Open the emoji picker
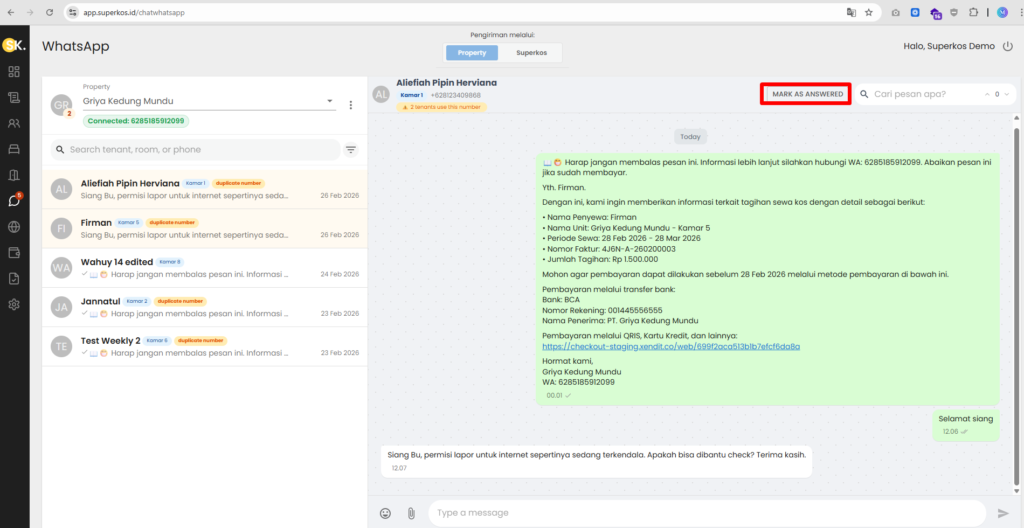 (385, 513)
